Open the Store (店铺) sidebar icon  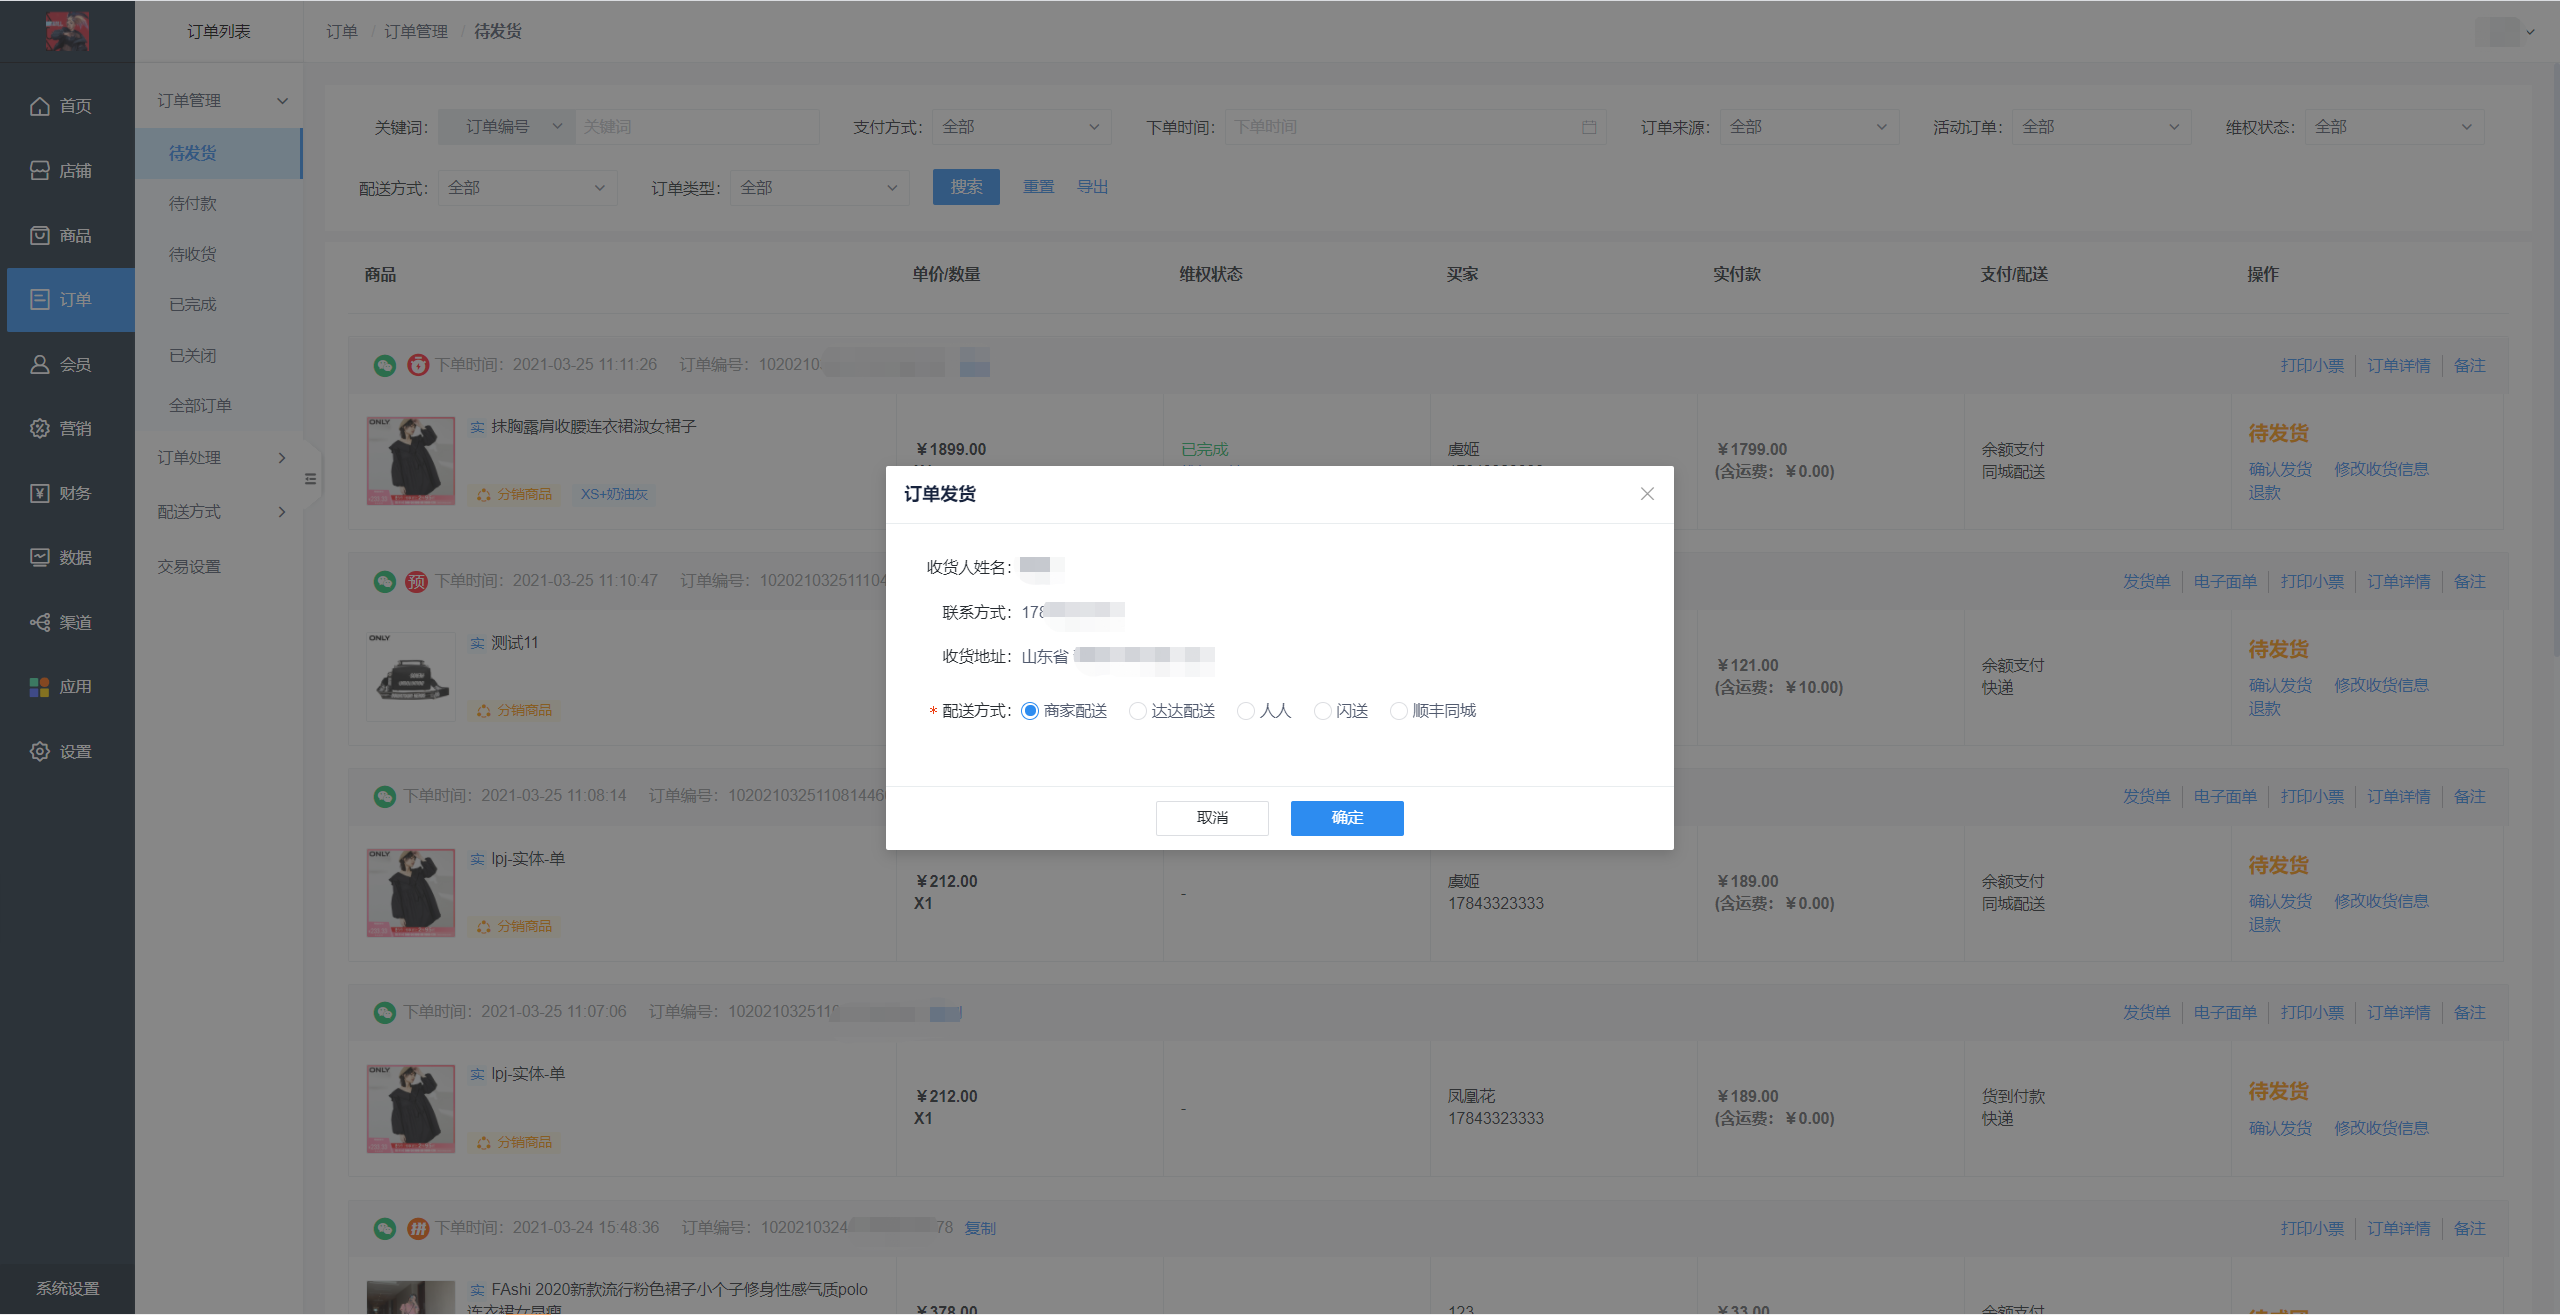[40, 171]
